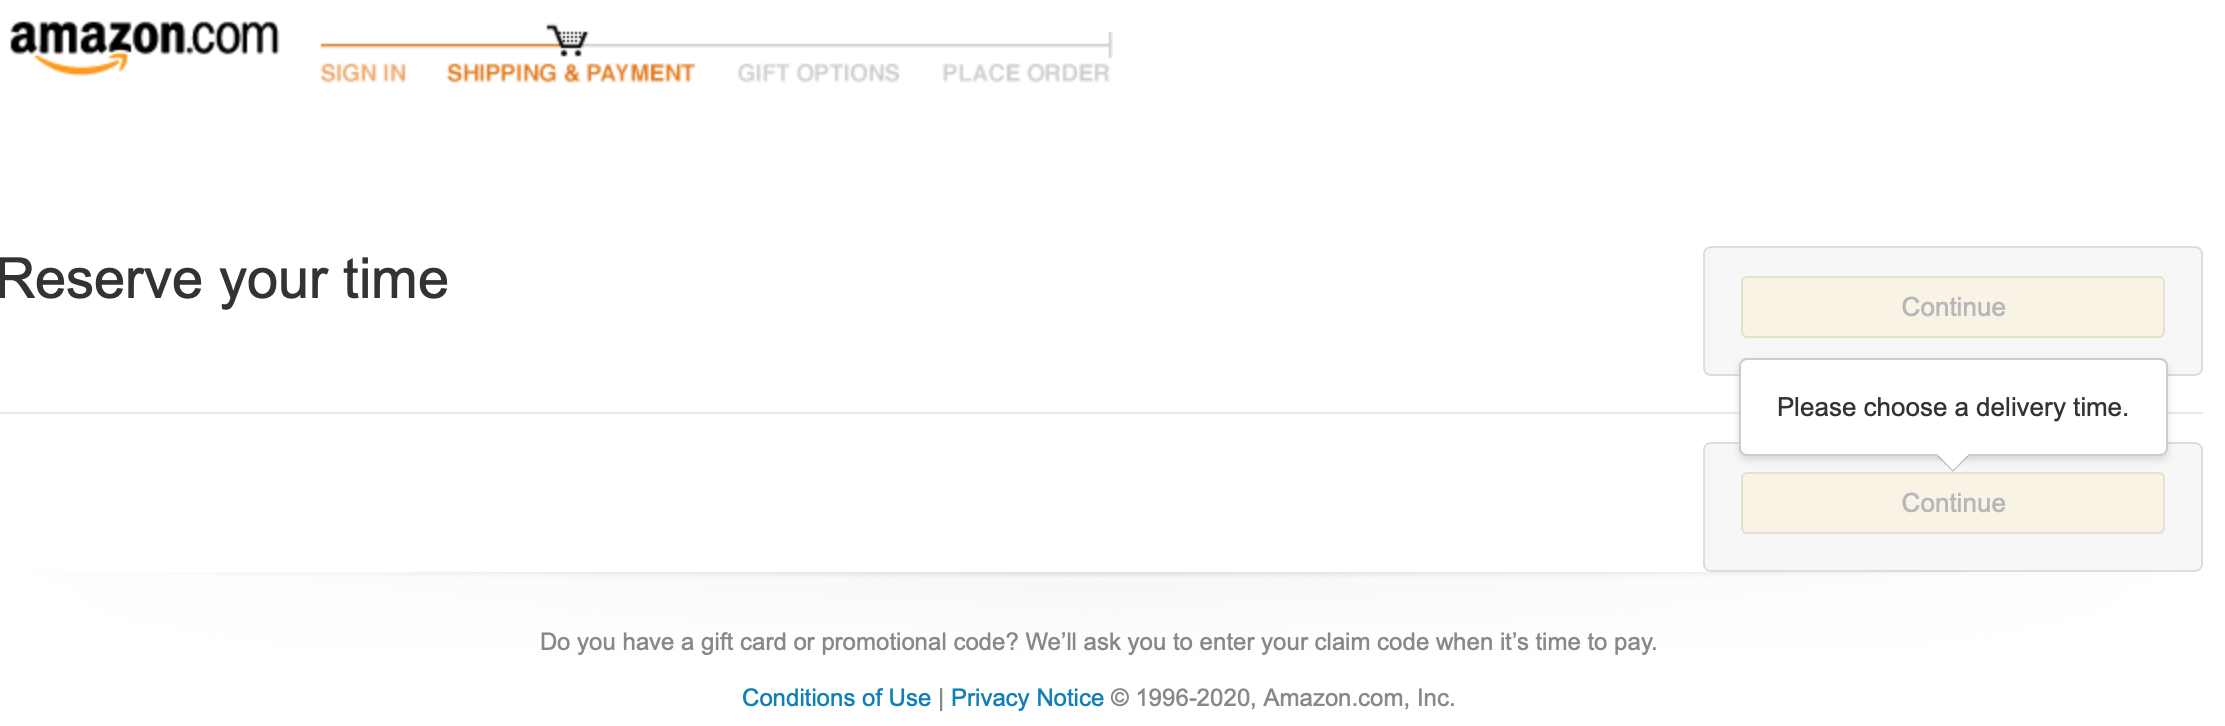
Task: Jump to the PLACE ORDER step
Action: point(1026,73)
